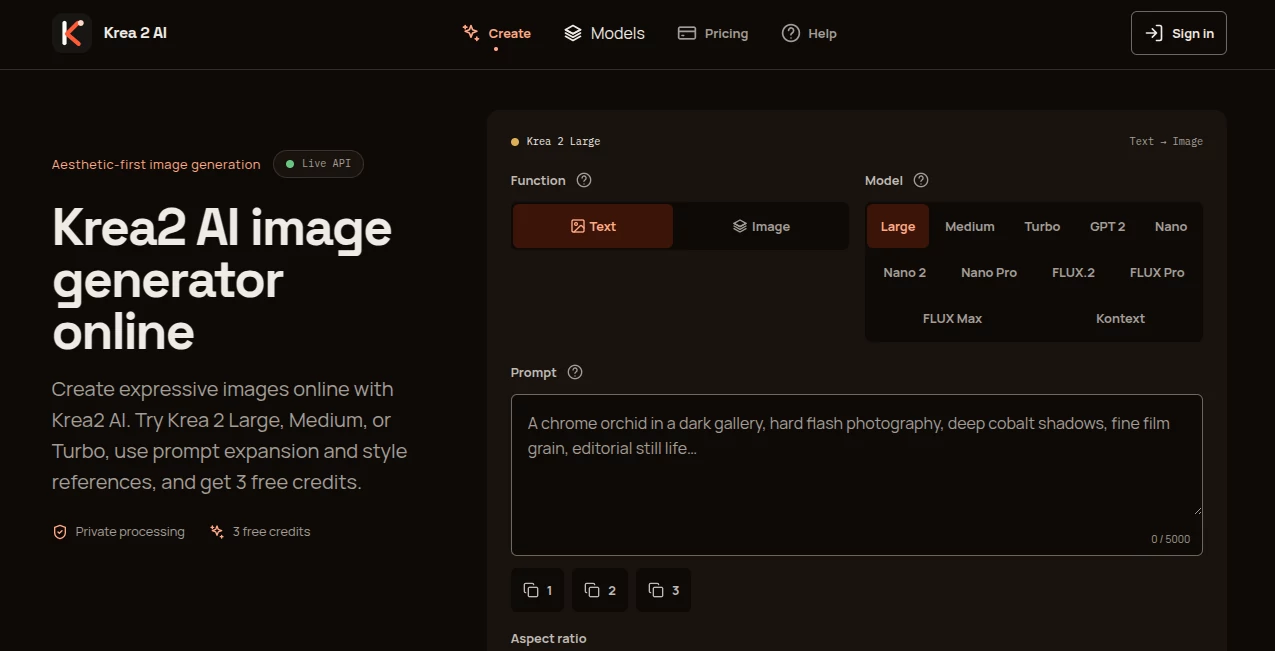Select the Image function mode
The width and height of the screenshot is (1275, 651).
[x=761, y=226]
